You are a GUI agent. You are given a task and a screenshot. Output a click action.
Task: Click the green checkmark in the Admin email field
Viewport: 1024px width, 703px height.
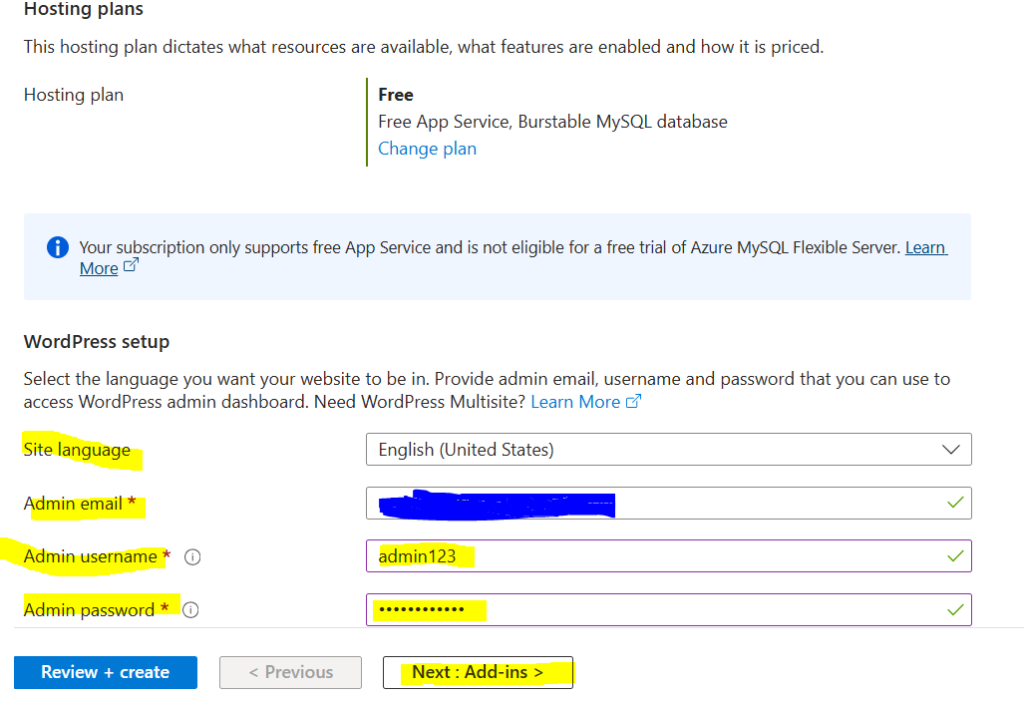click(x=955, y=502)
